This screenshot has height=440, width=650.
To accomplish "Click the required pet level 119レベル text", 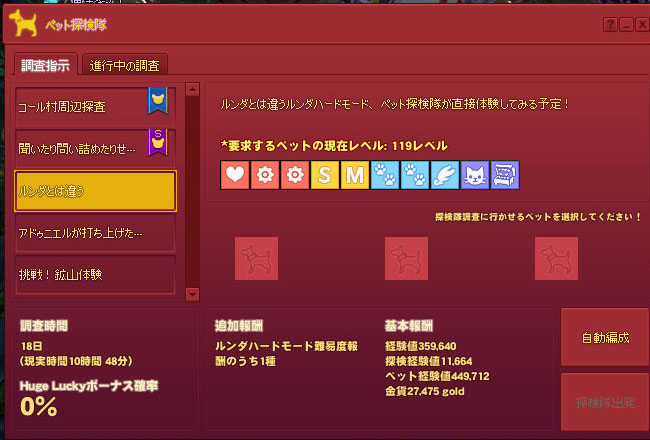I will point(420,146).
